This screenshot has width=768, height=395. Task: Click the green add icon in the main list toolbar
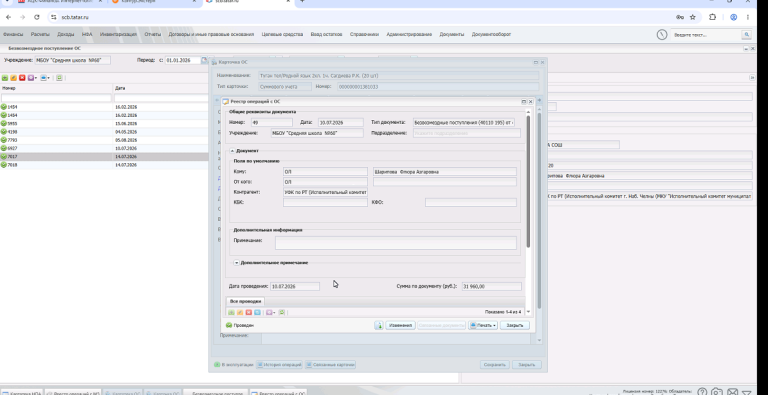pyautogui.click(x=5, y=78)
